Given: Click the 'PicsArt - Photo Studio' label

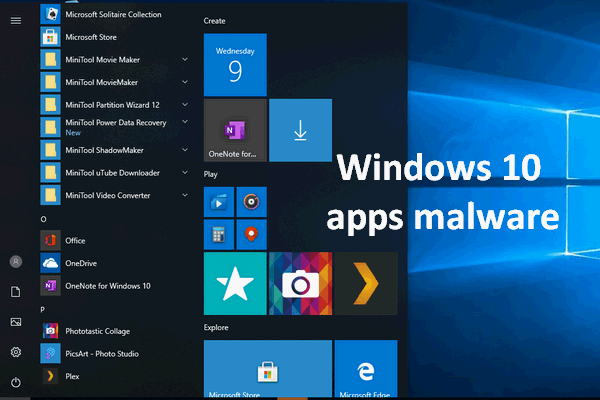Looking at the screenshot, I should [102, 354].
